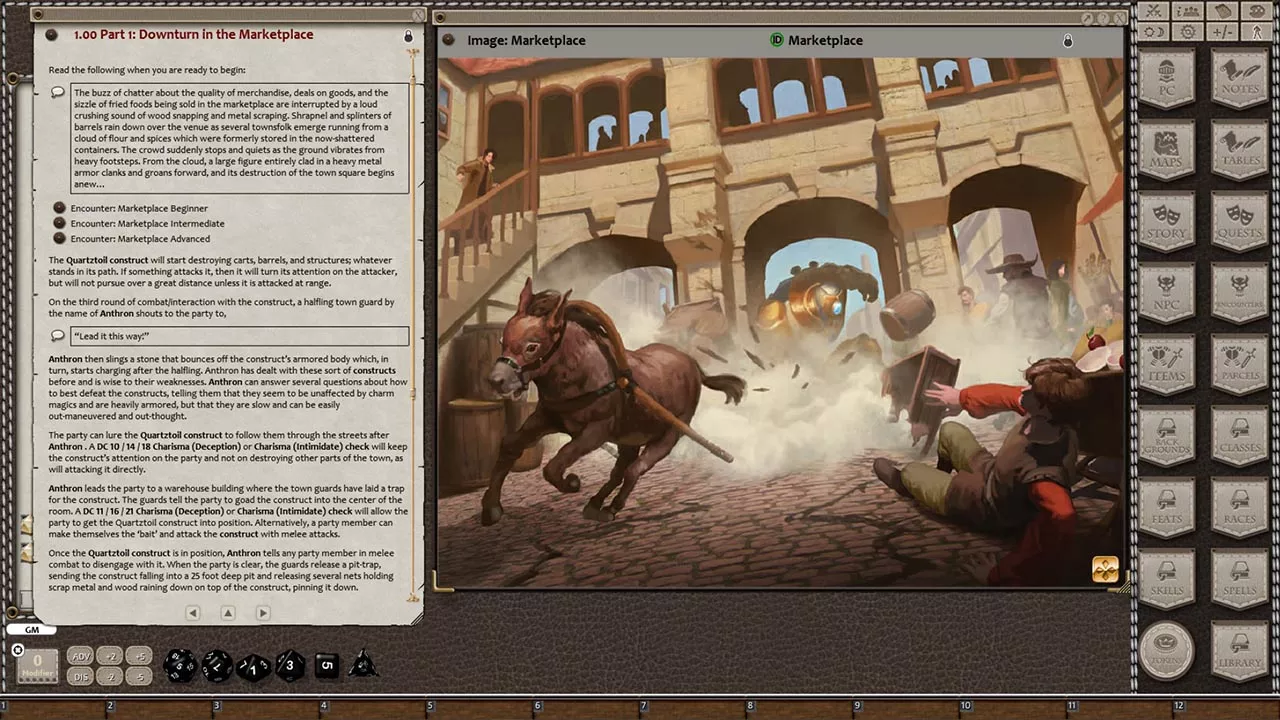This screenshot has width=1280, height=720.
Task: Open the Encounters sidebar button
Action: (x=1240, y=293)
